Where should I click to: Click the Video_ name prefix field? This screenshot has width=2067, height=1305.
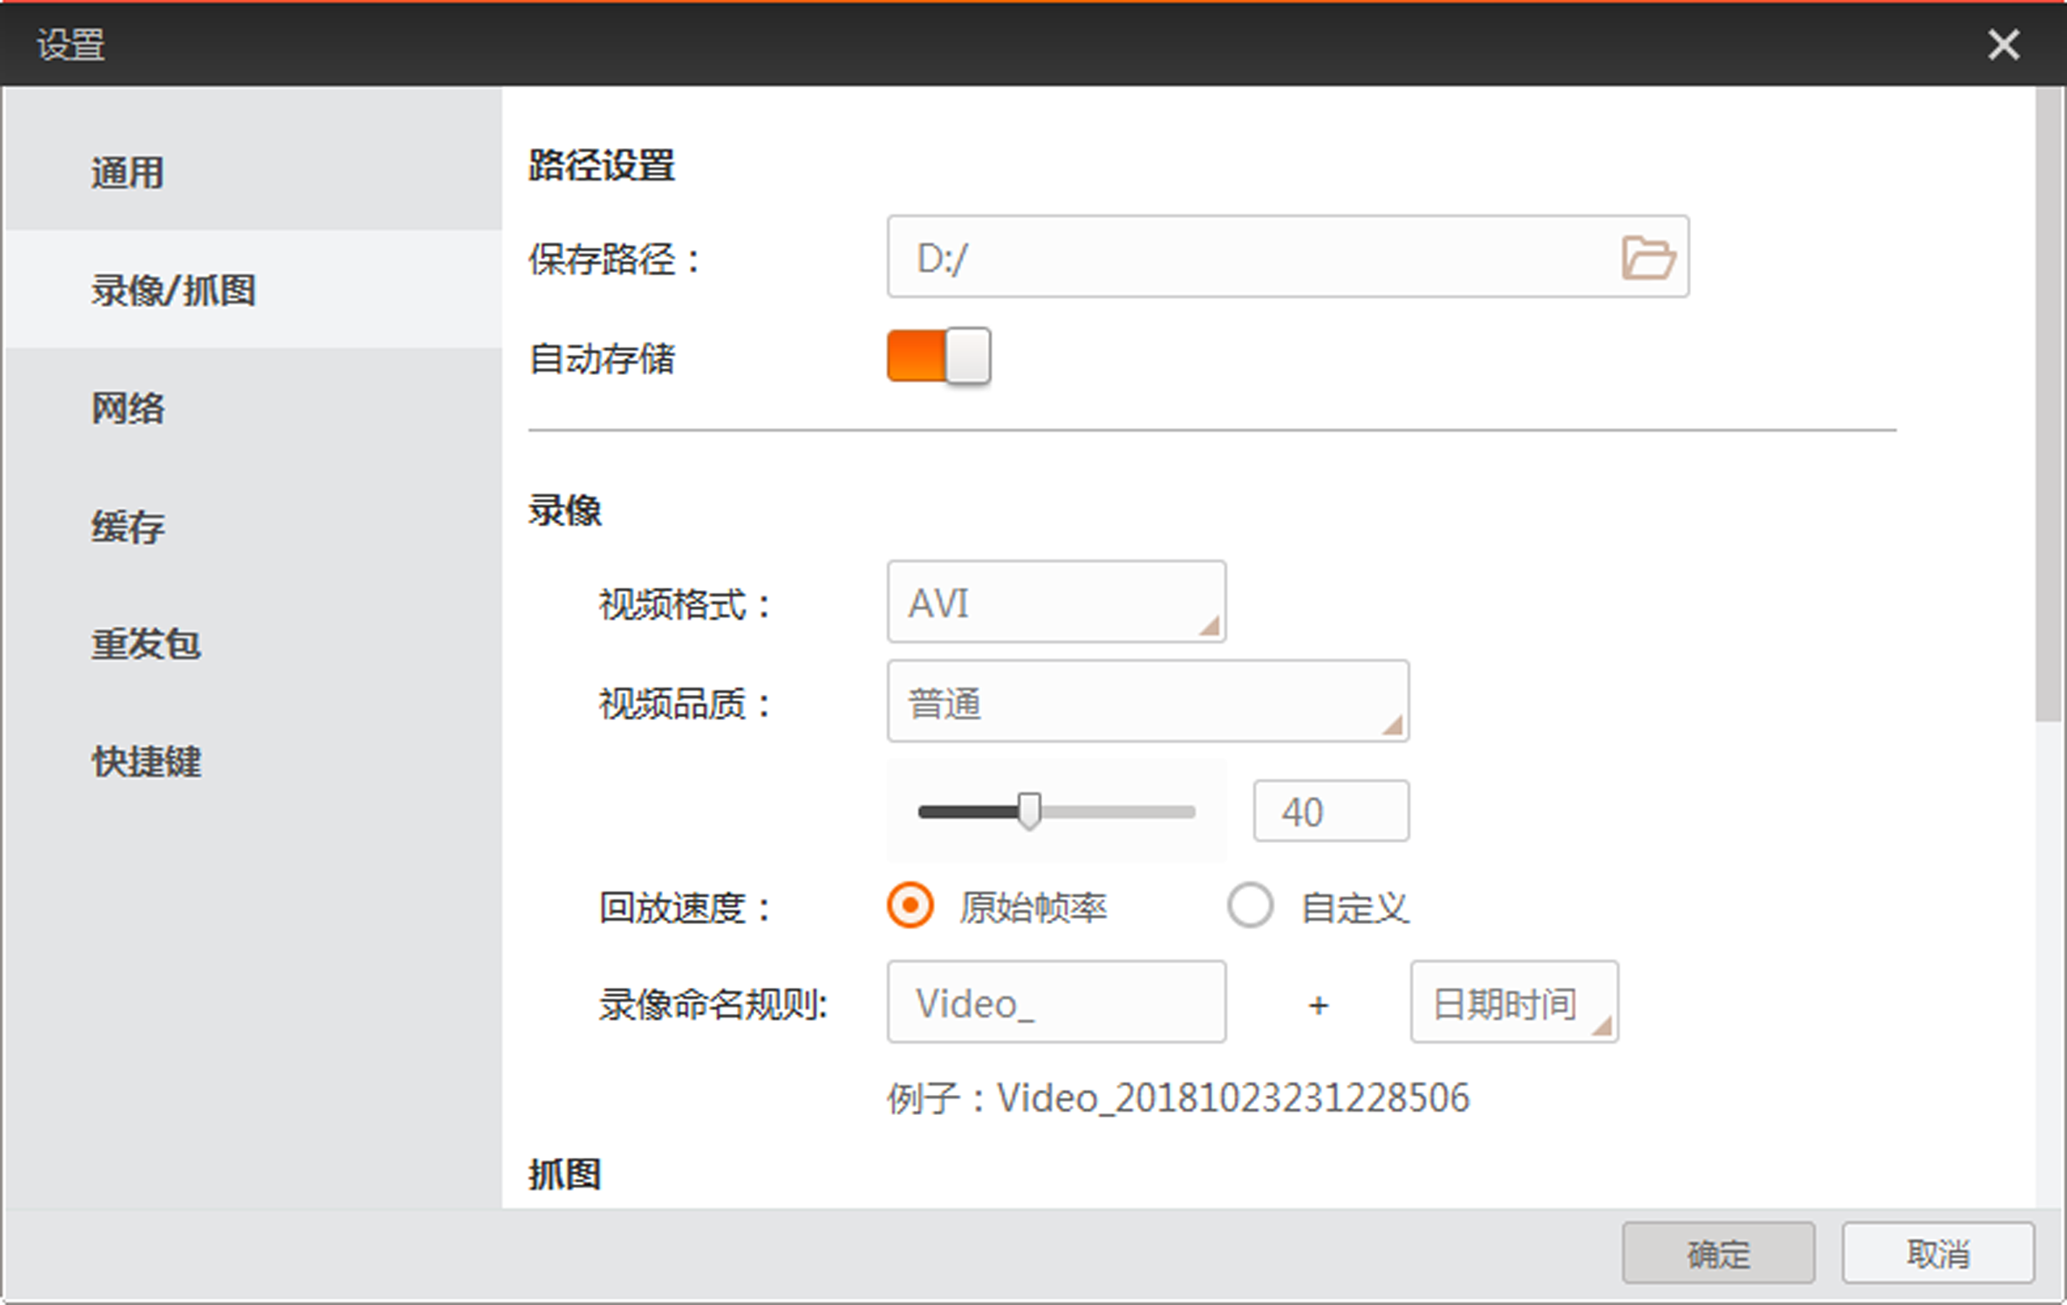coord(1055,1003)
